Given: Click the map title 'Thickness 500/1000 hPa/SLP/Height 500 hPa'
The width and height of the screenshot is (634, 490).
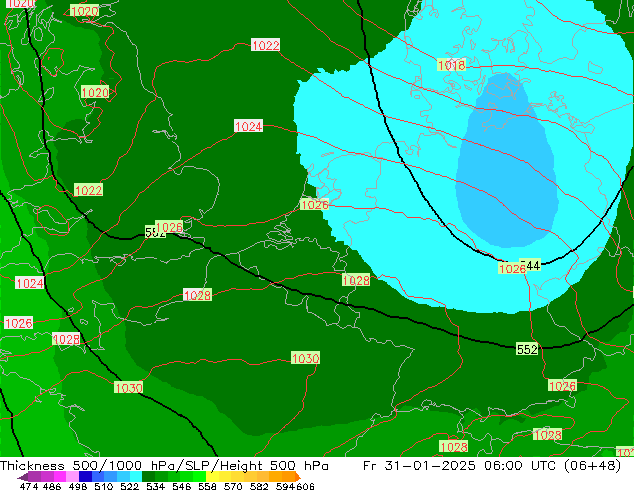Looking at the screenshot, I should tap(164, 465).
